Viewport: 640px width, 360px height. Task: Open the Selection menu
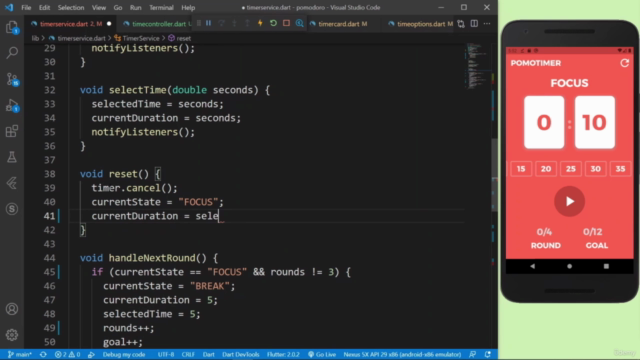point(71,7)
